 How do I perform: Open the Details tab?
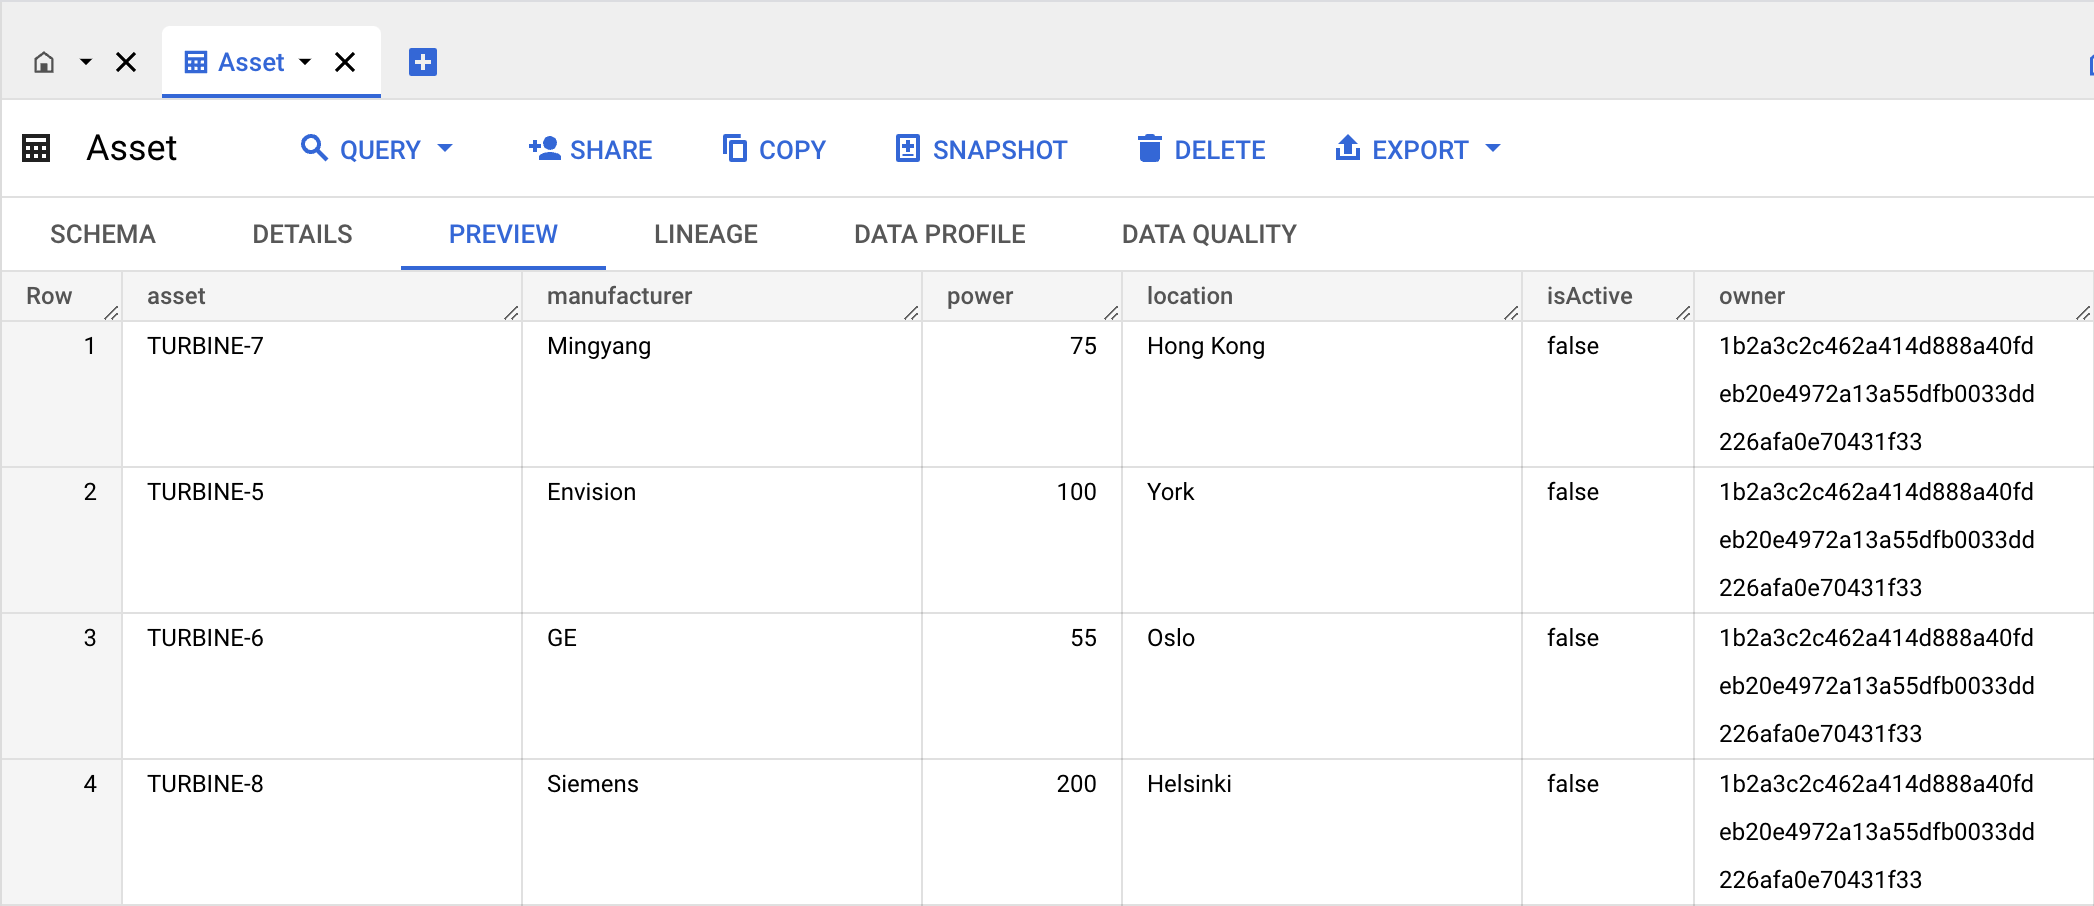[302, 234]
